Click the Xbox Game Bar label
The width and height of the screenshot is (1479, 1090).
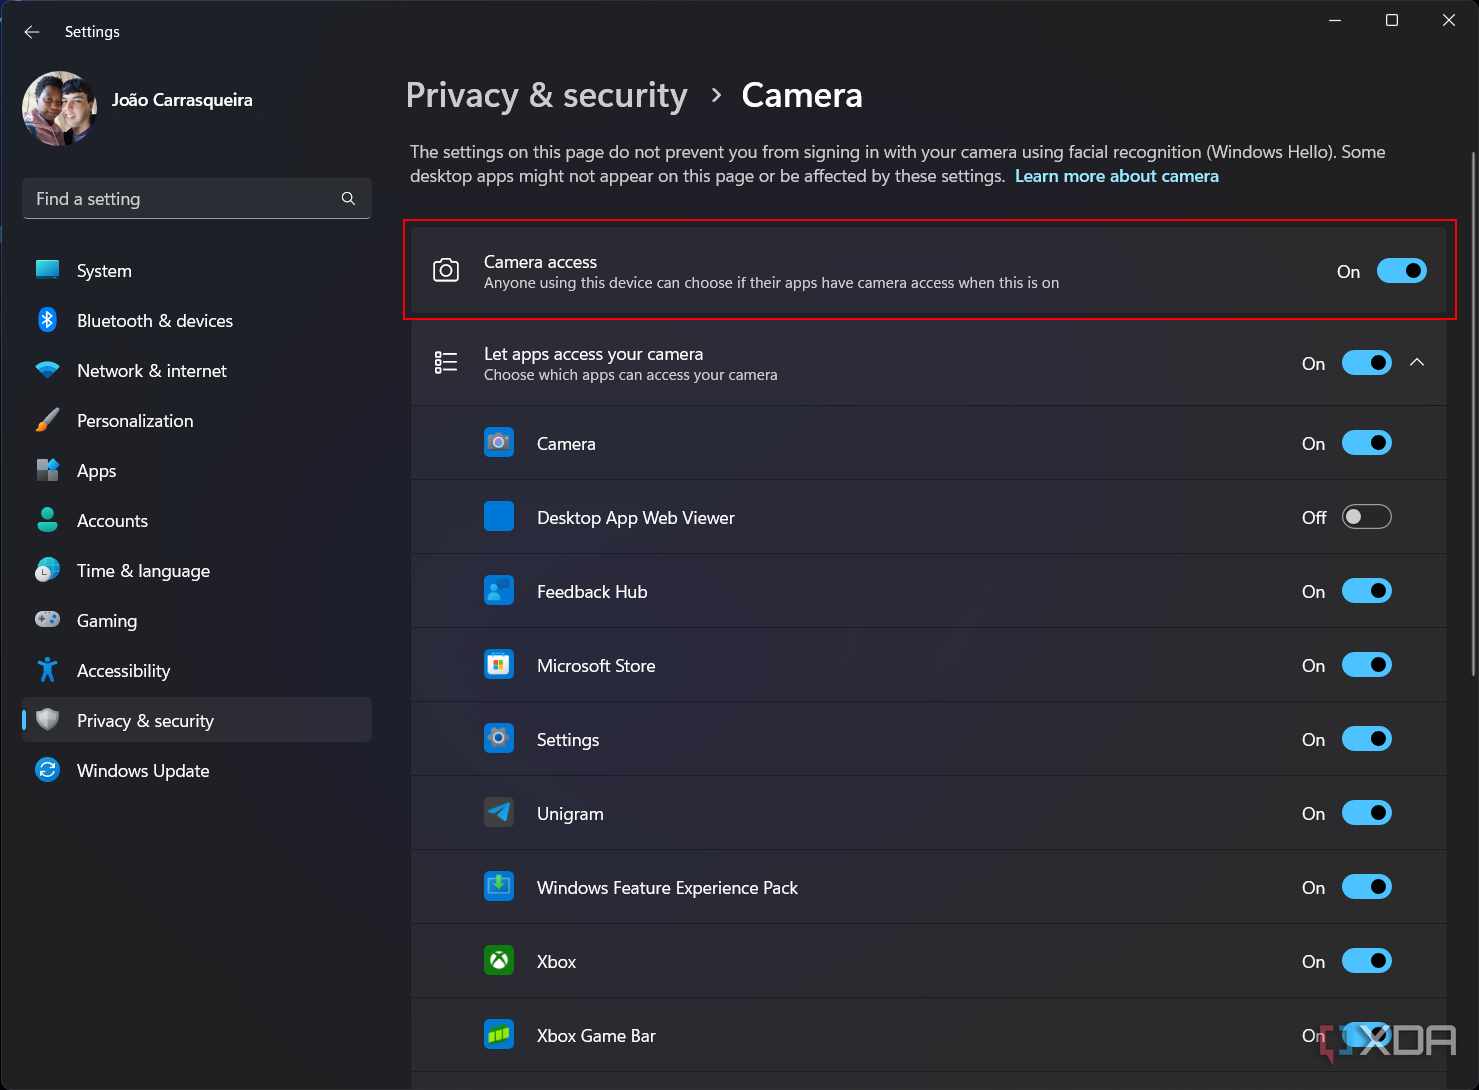click(x=596, y=1036)
